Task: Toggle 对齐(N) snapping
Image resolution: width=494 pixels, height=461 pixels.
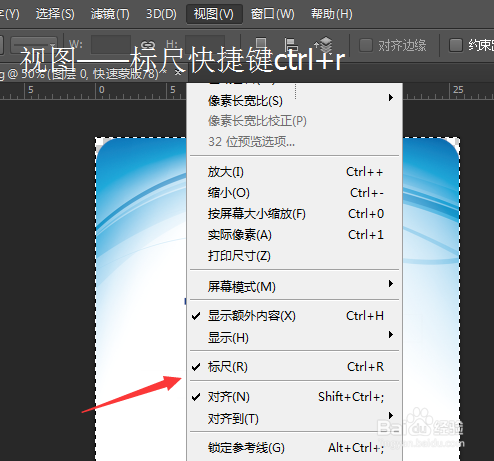Action: [x=295, y=397]
